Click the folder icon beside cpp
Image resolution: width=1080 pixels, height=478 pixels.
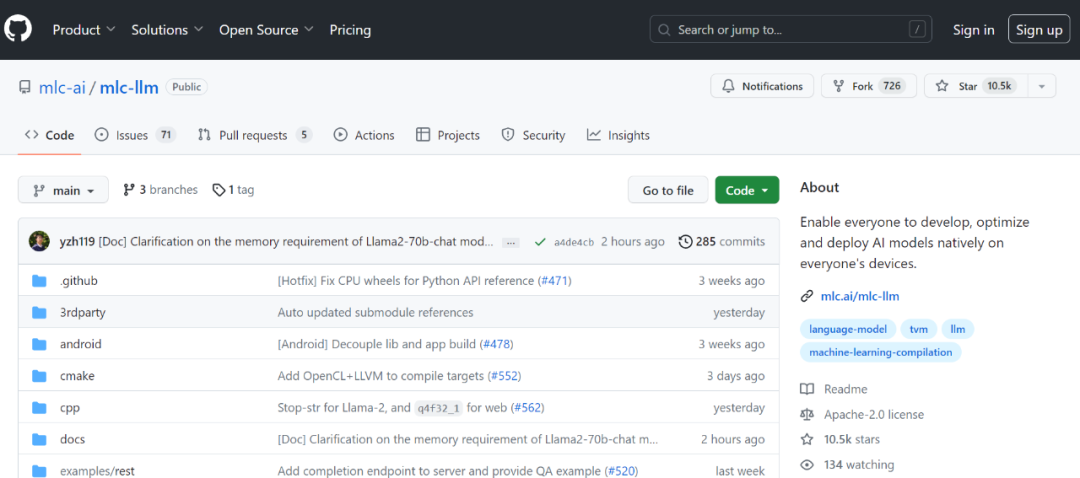click(x=39, y=408)
